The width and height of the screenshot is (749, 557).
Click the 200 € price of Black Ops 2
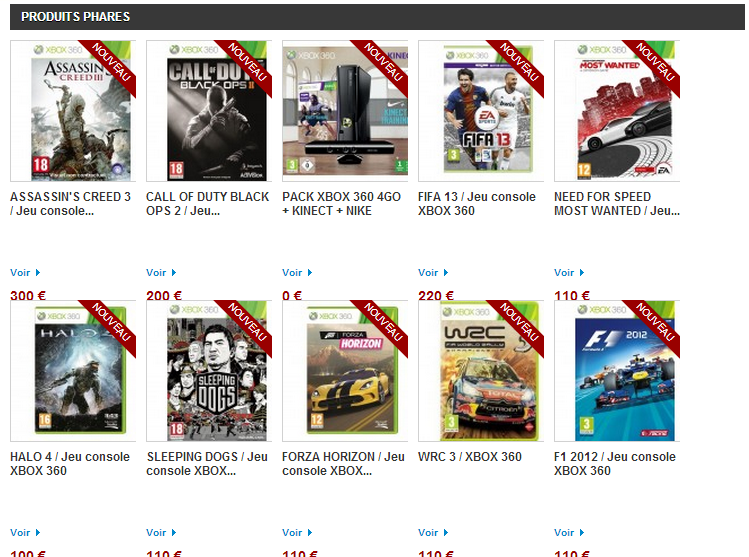(x=164, y=296)
